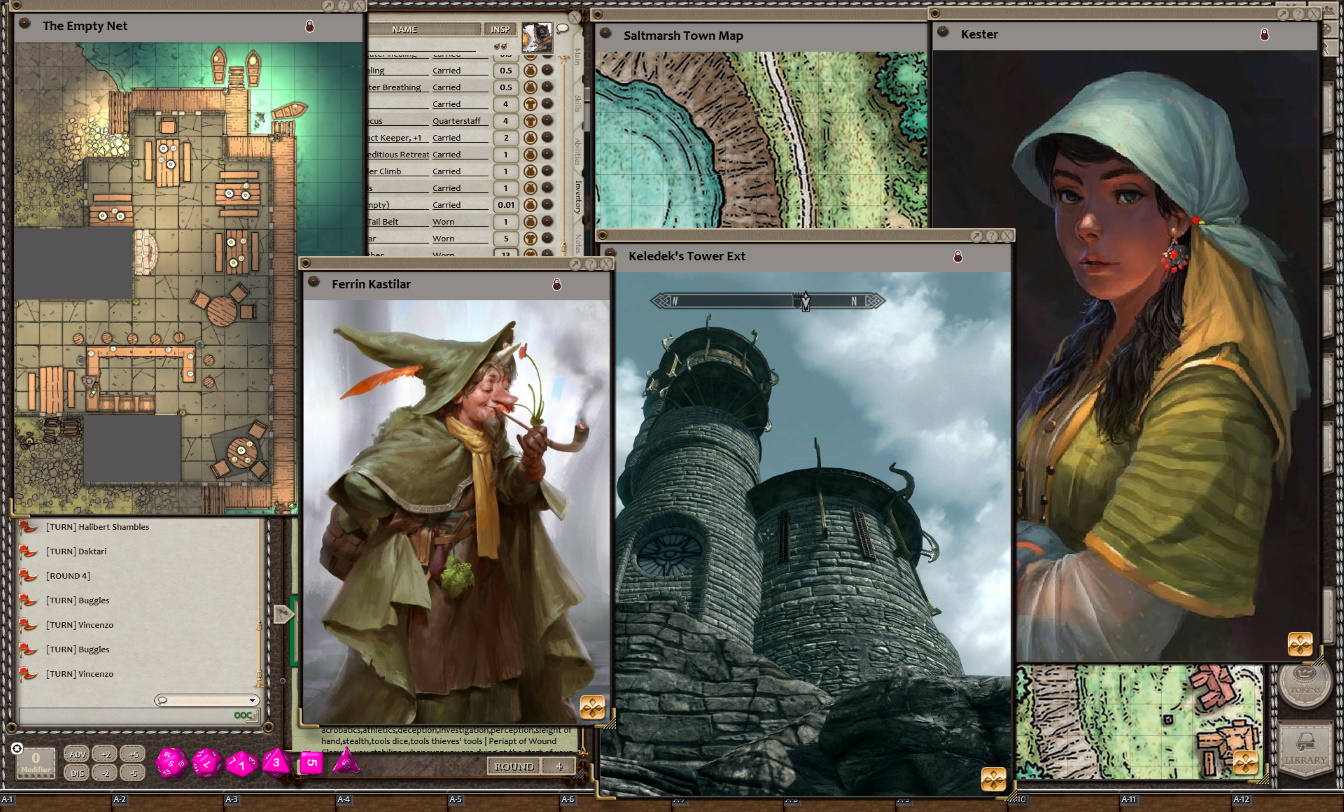
Task: Switch to Notes tab on character sheet
Action: click(x=578, y=243)
